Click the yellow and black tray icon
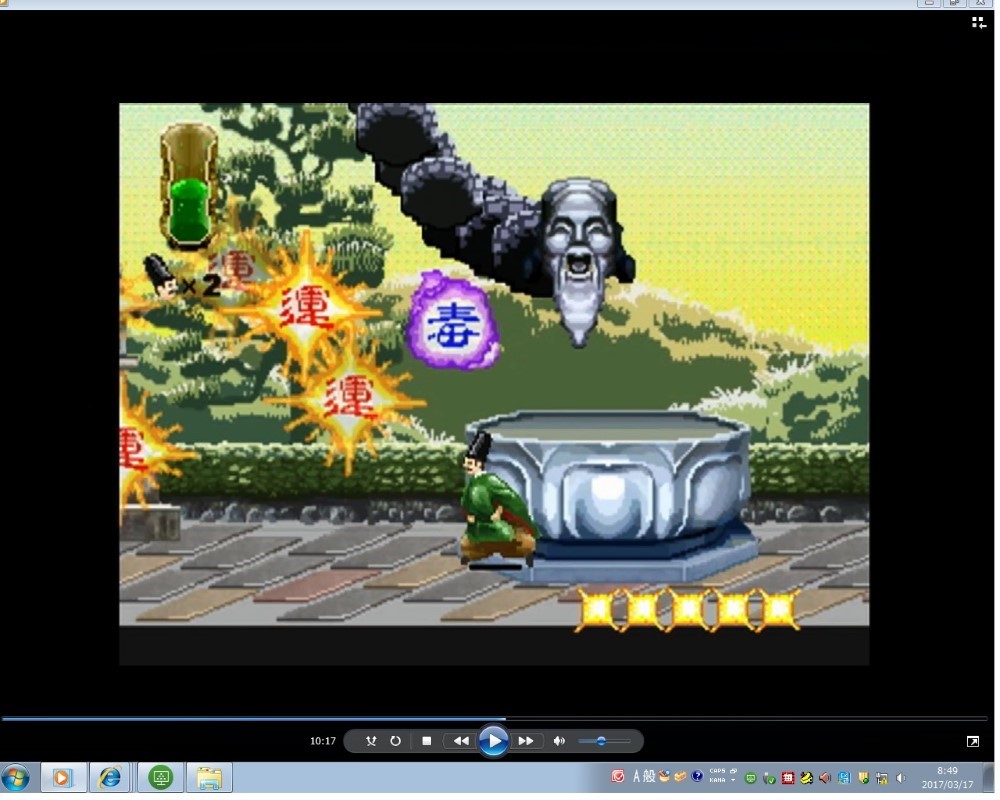The height and width of the screenshot is (800, 1000). click(x=807, y=778)
